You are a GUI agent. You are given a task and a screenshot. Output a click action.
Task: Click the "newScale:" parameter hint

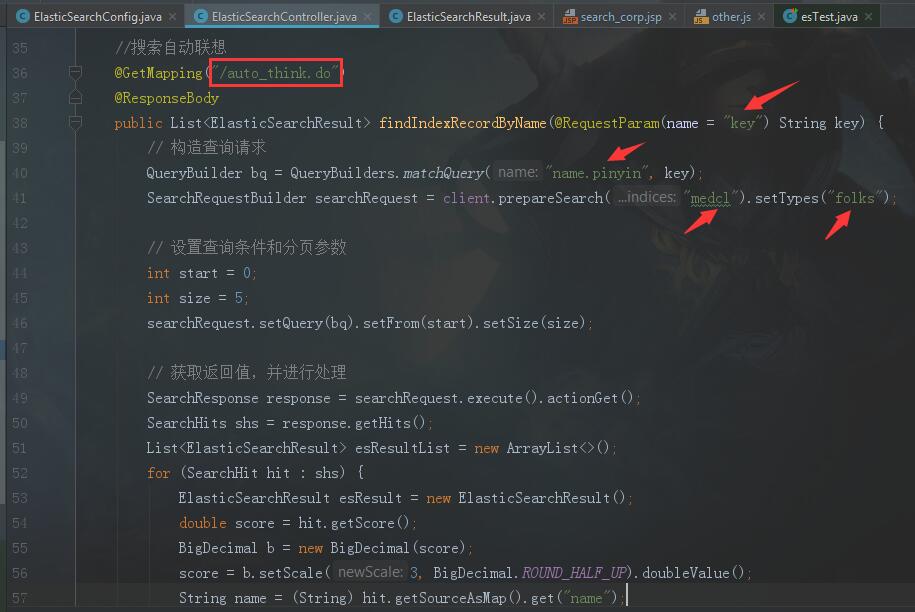[x=370, y=573]
